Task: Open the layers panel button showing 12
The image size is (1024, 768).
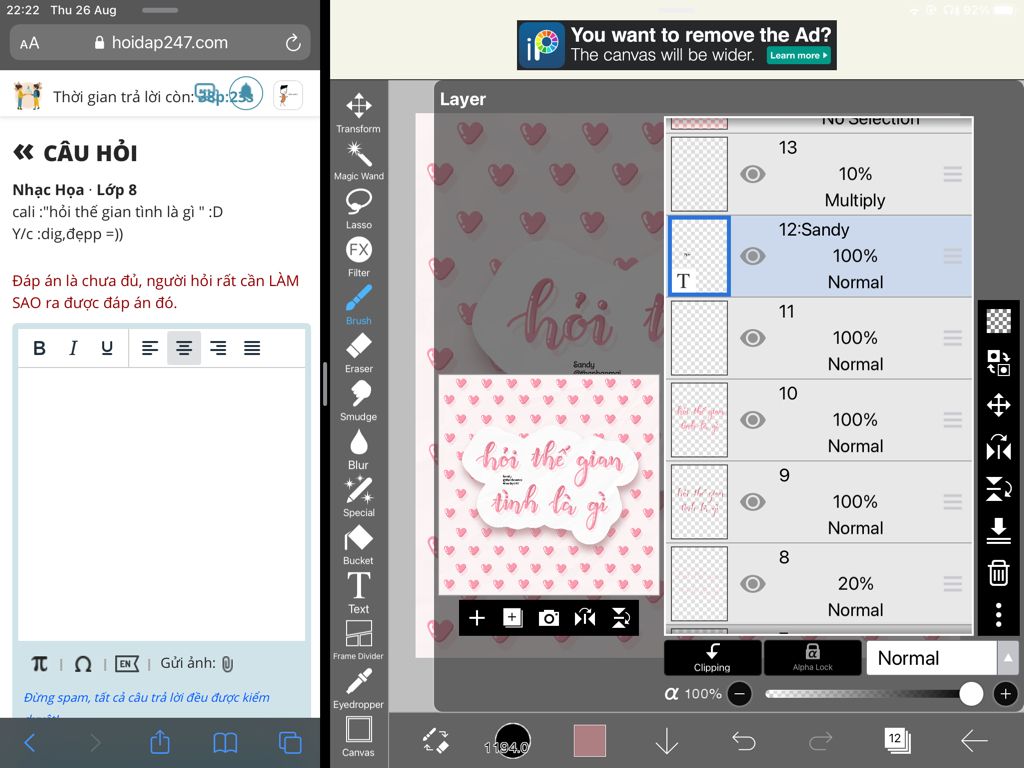Action: click(x=897, y=740)
